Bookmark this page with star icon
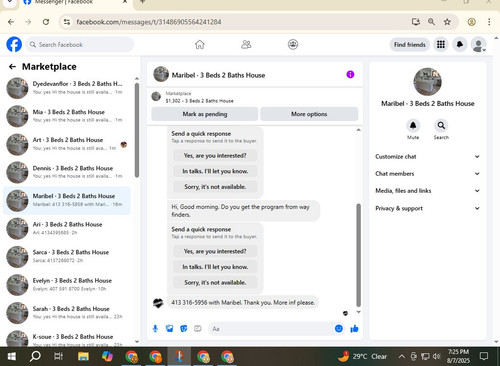The height and width of the screenshot is (366, 500). [x=447, y=22]
